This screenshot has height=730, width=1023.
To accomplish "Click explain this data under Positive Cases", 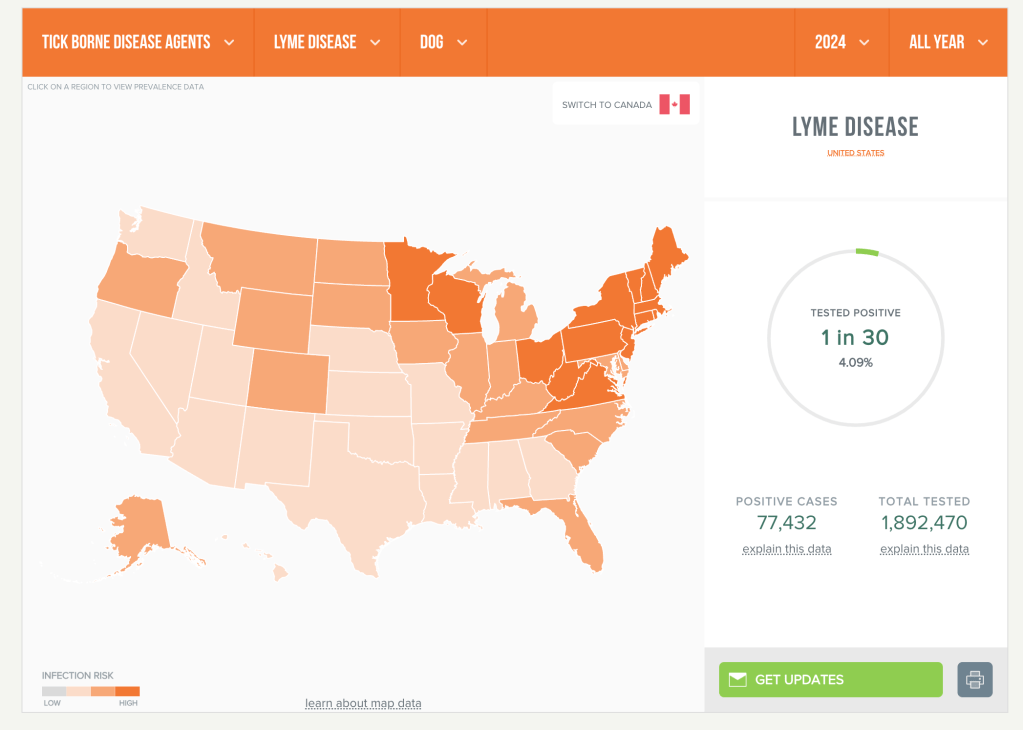I will (786, 548).
